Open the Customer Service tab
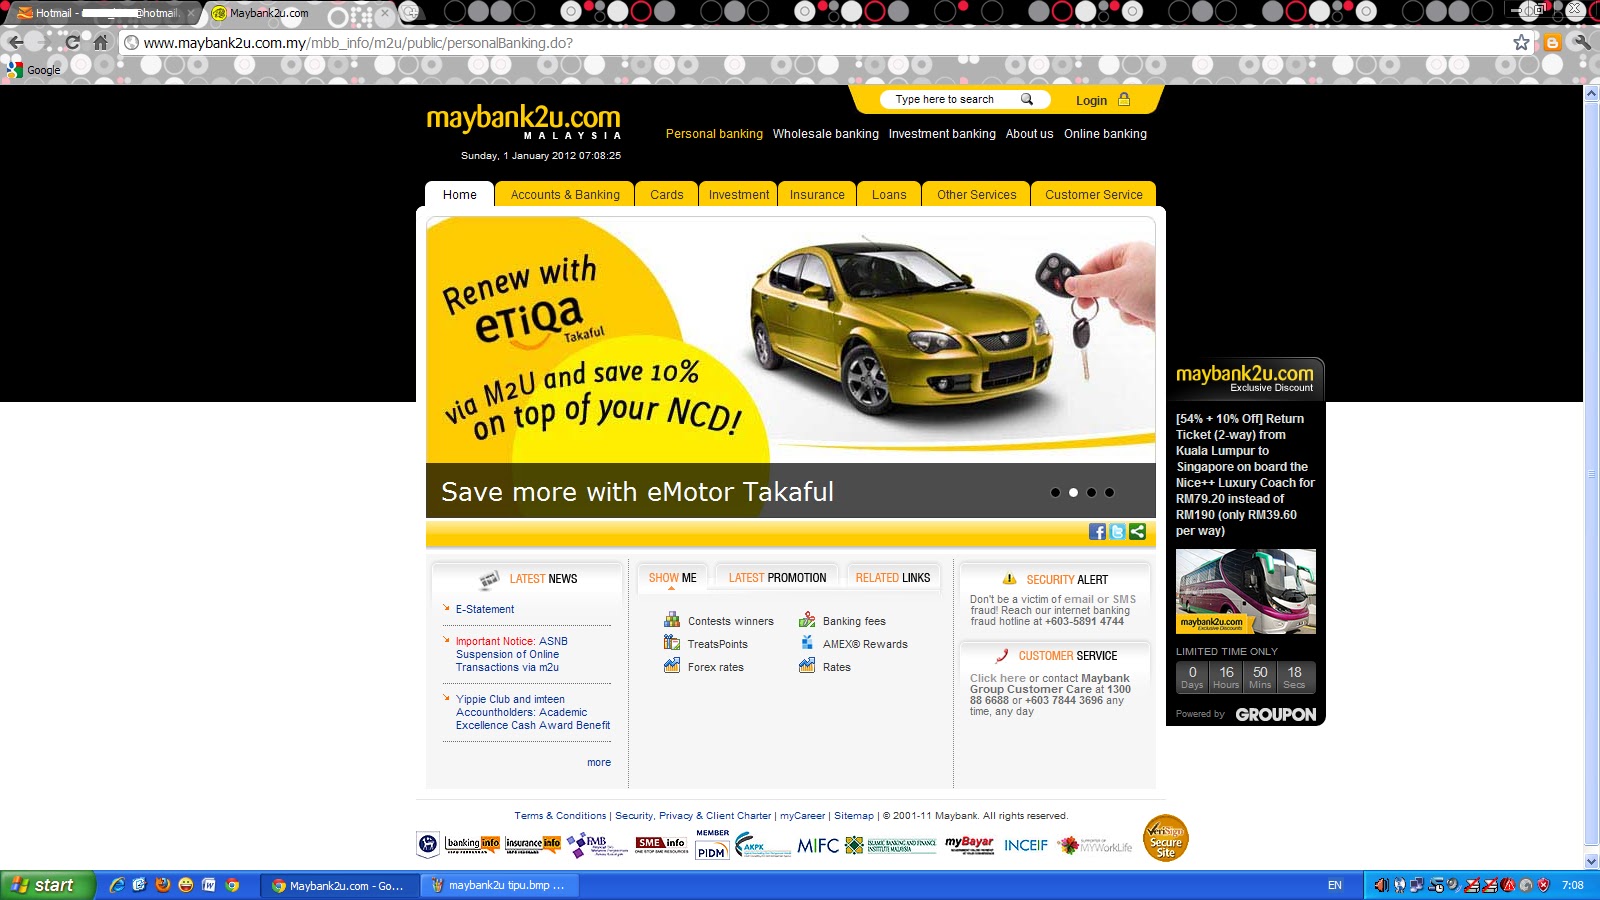The image size is (1600, 900). point(1094,194)
